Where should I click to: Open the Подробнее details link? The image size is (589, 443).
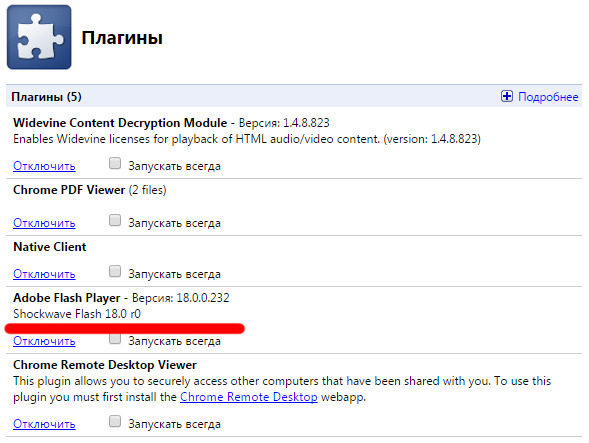tap(548, 97)
